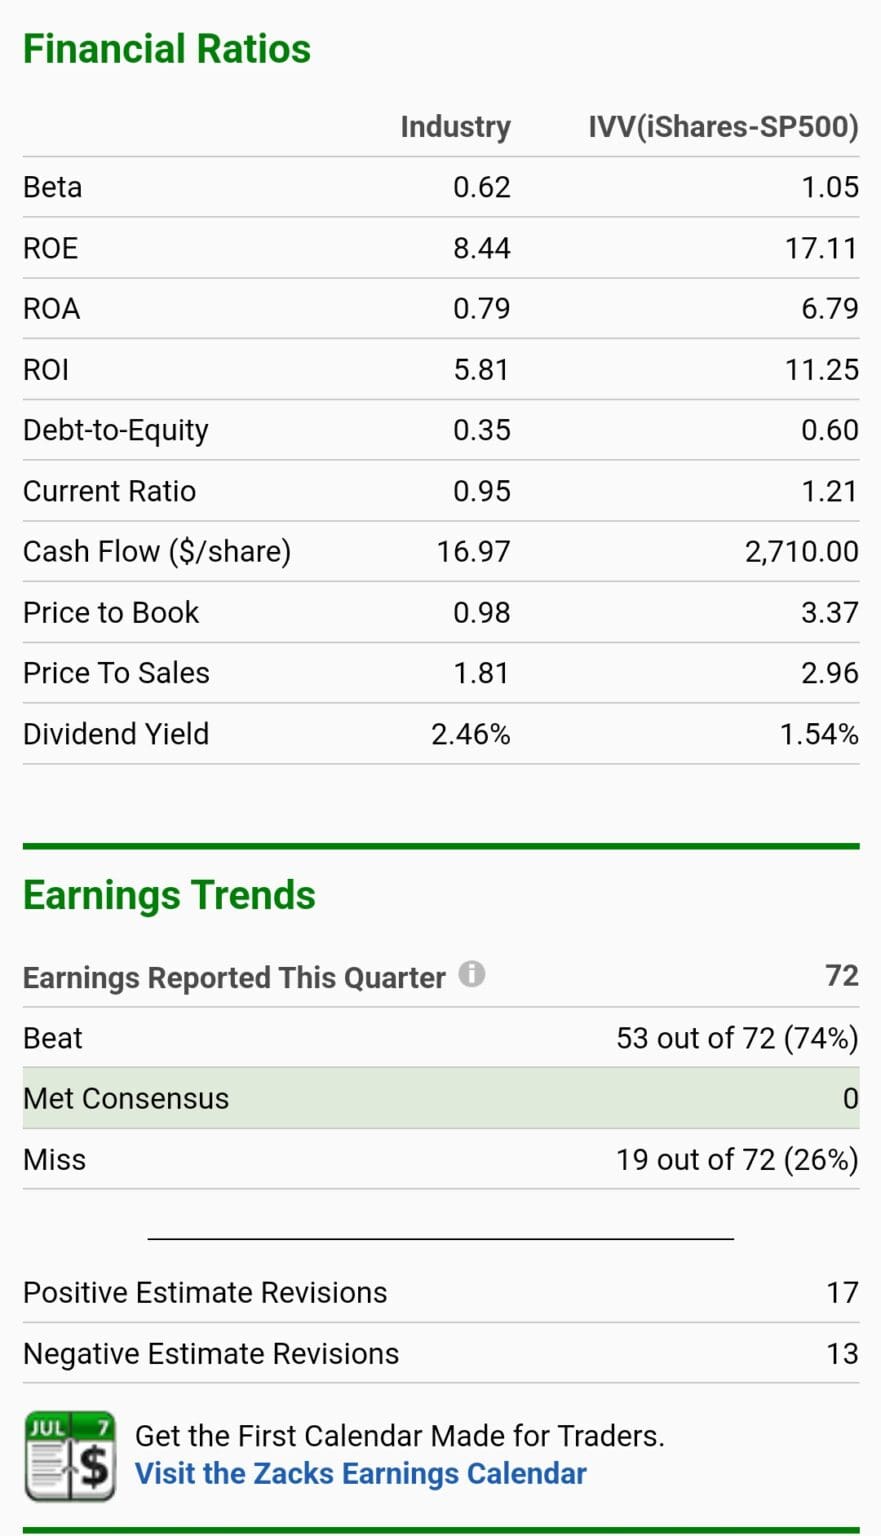Click the ROE row label
Viewport: 881px width, 1536px height.
click(51, 248)
